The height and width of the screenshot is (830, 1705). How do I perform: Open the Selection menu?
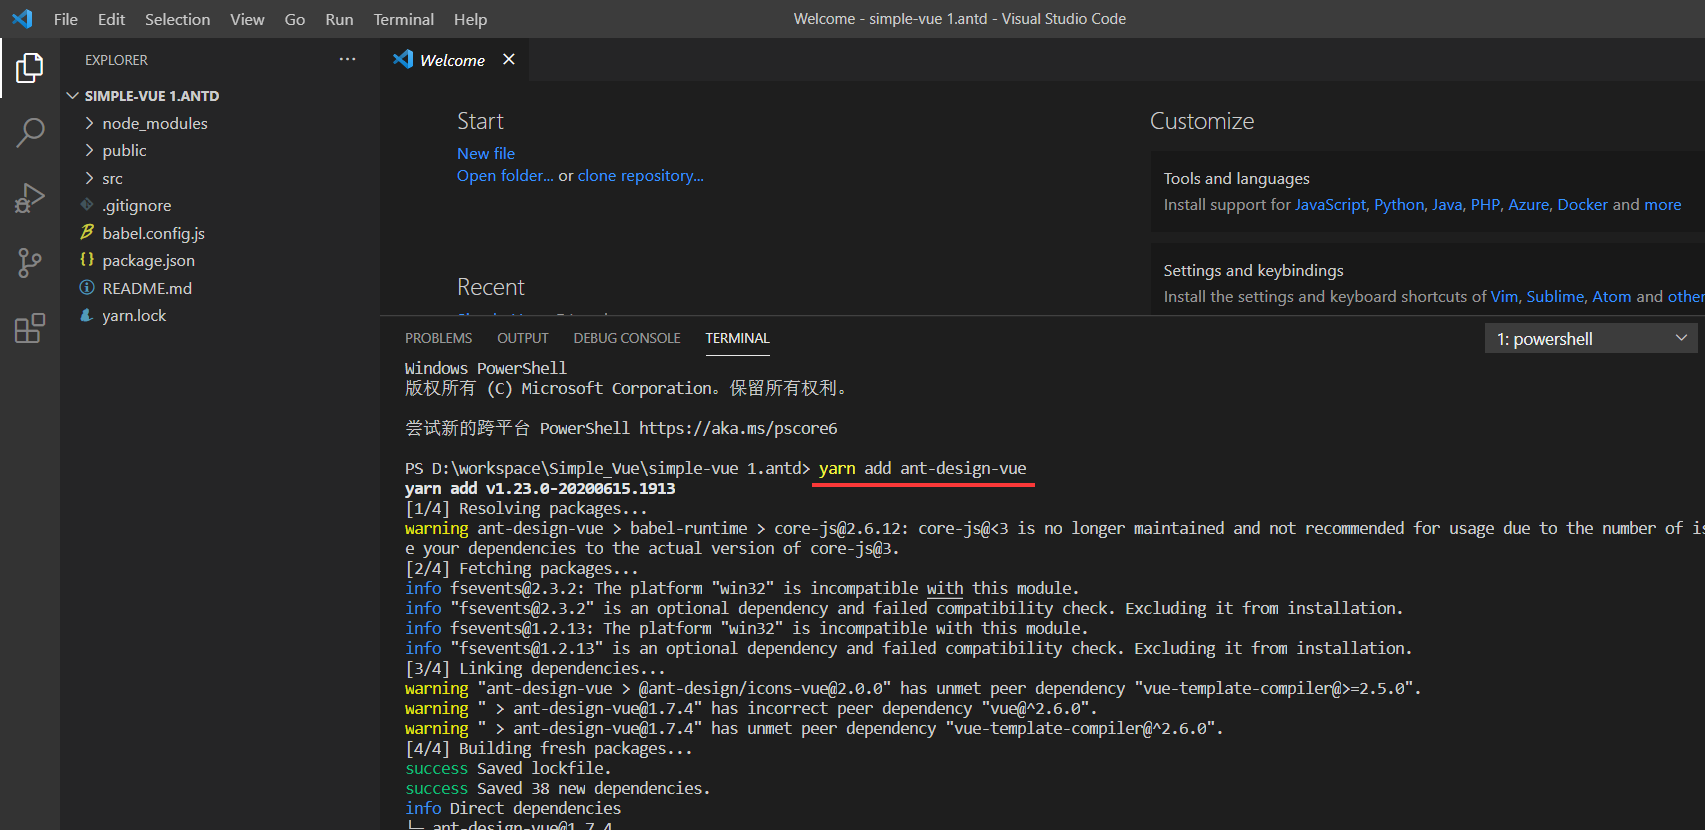[x=177, y=19]
